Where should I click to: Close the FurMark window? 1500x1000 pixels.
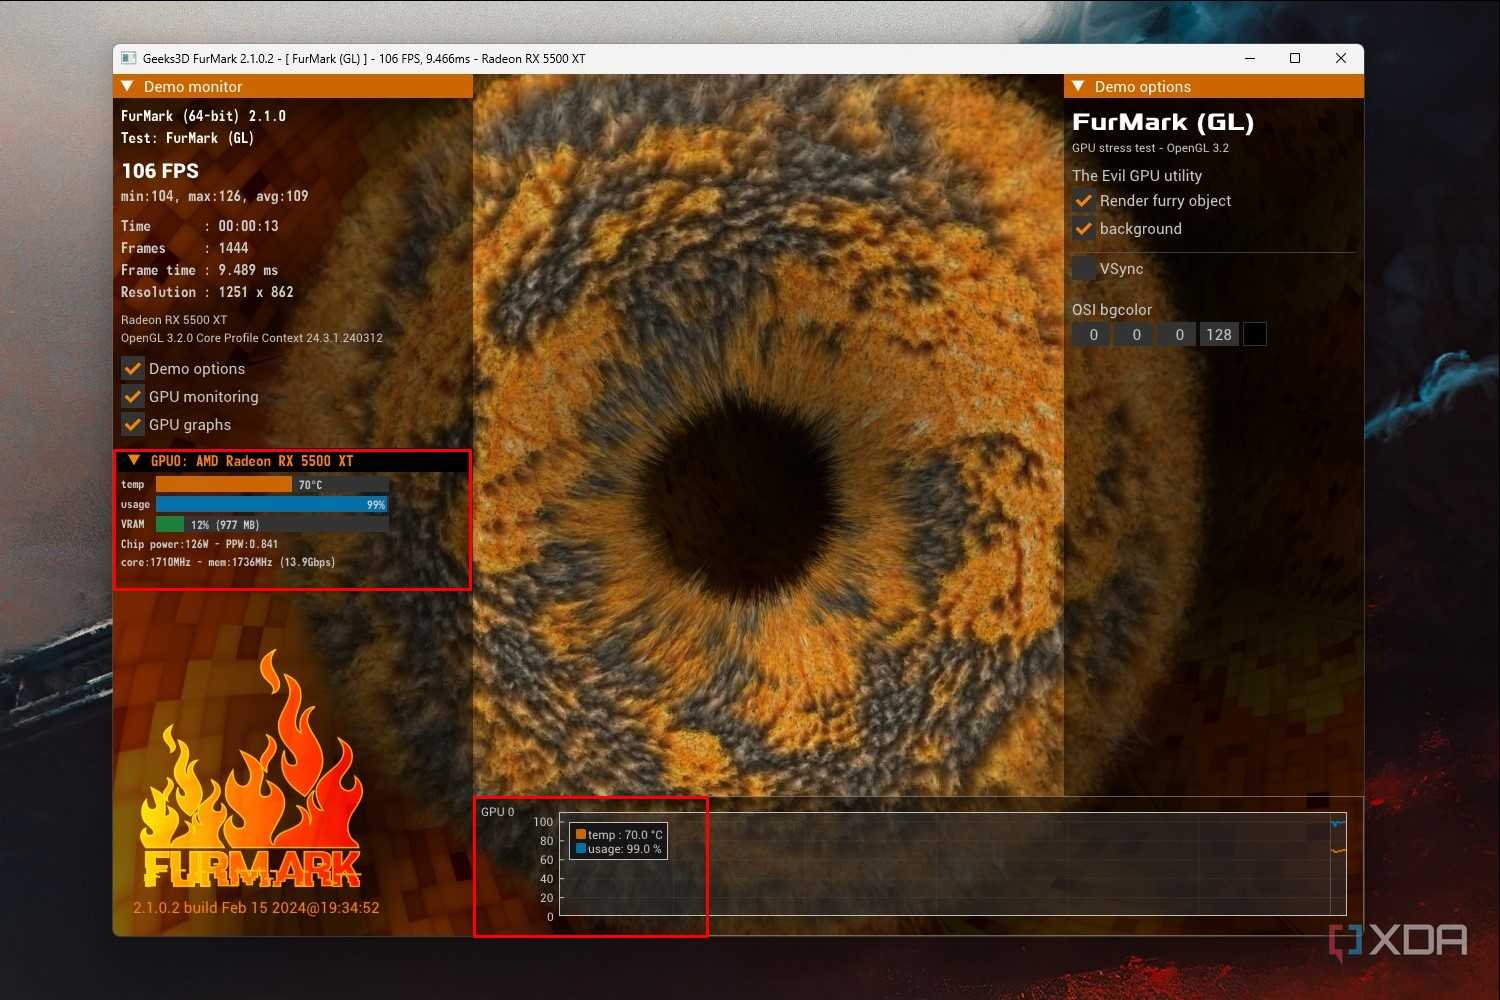coord(1341,58)
